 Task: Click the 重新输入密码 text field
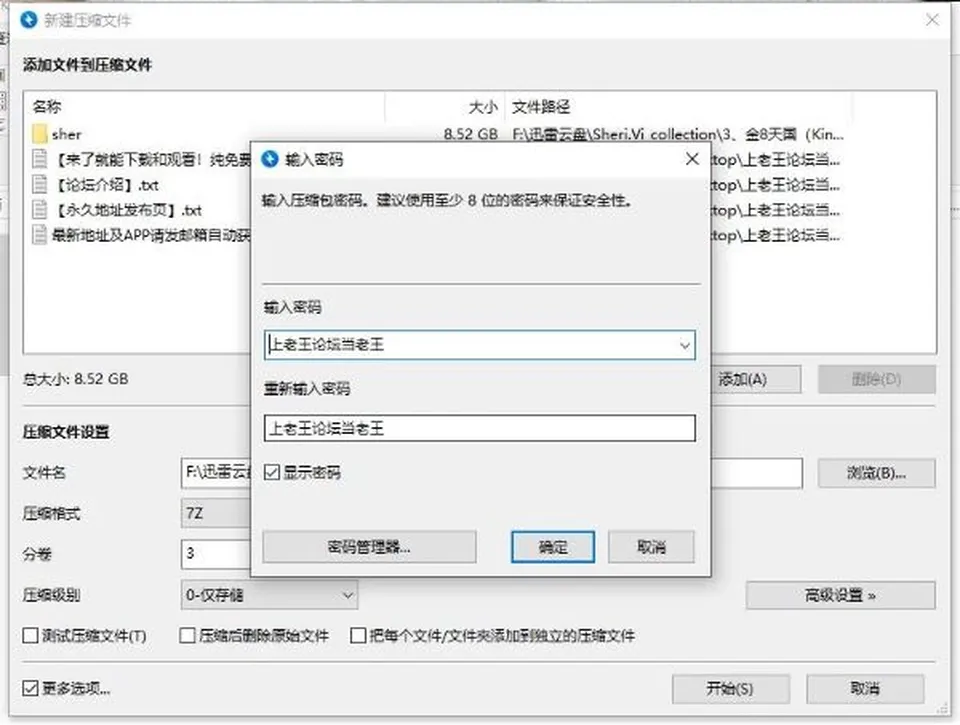coord(480,428)
